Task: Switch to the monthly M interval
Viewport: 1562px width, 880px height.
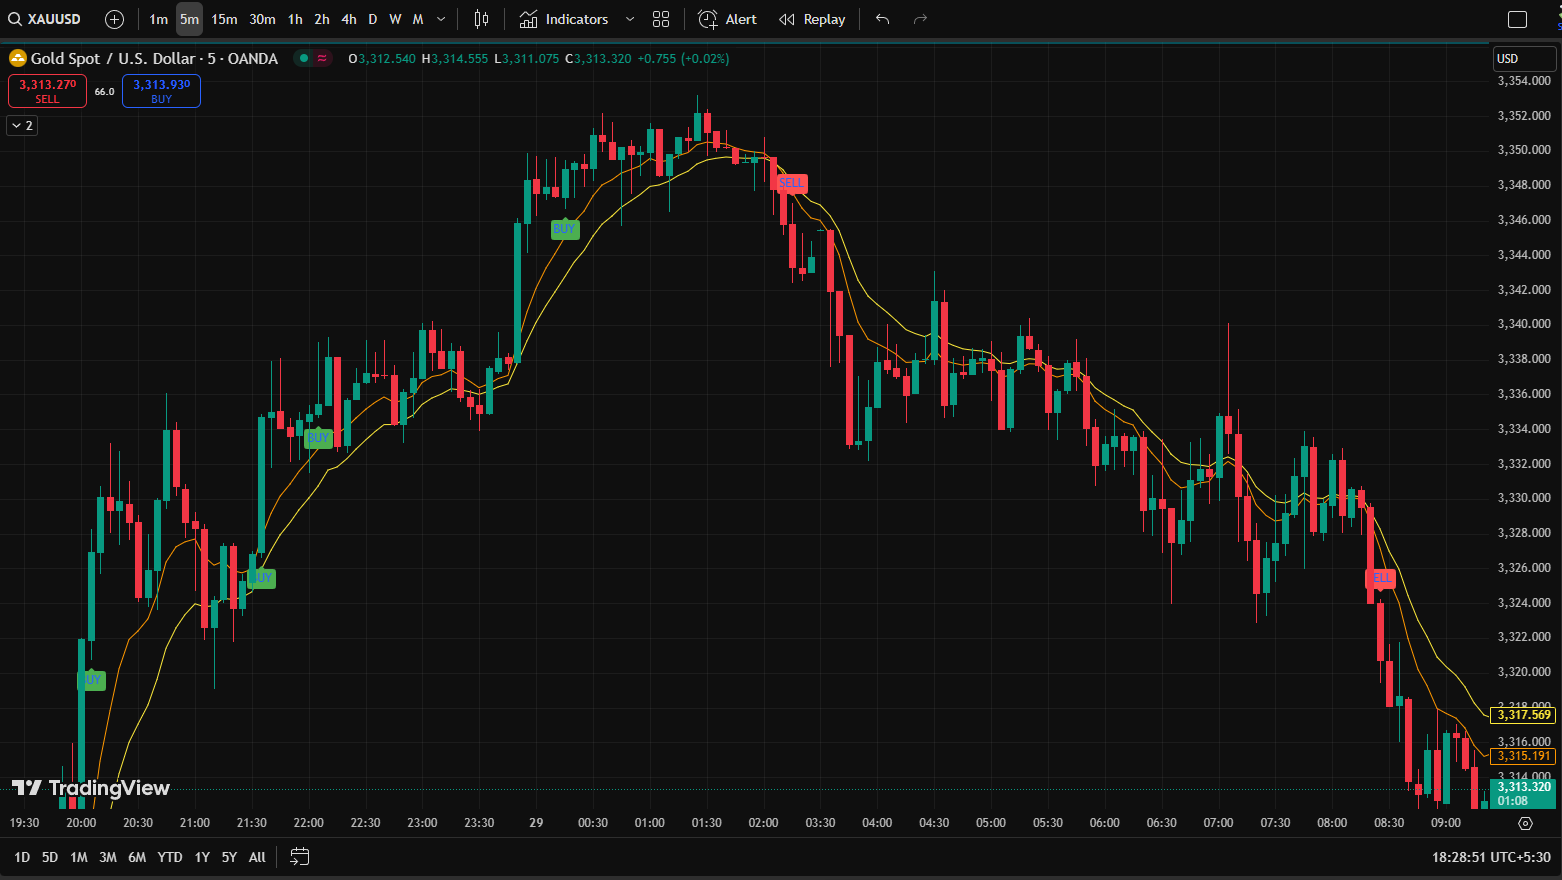Action: (418, 19)
